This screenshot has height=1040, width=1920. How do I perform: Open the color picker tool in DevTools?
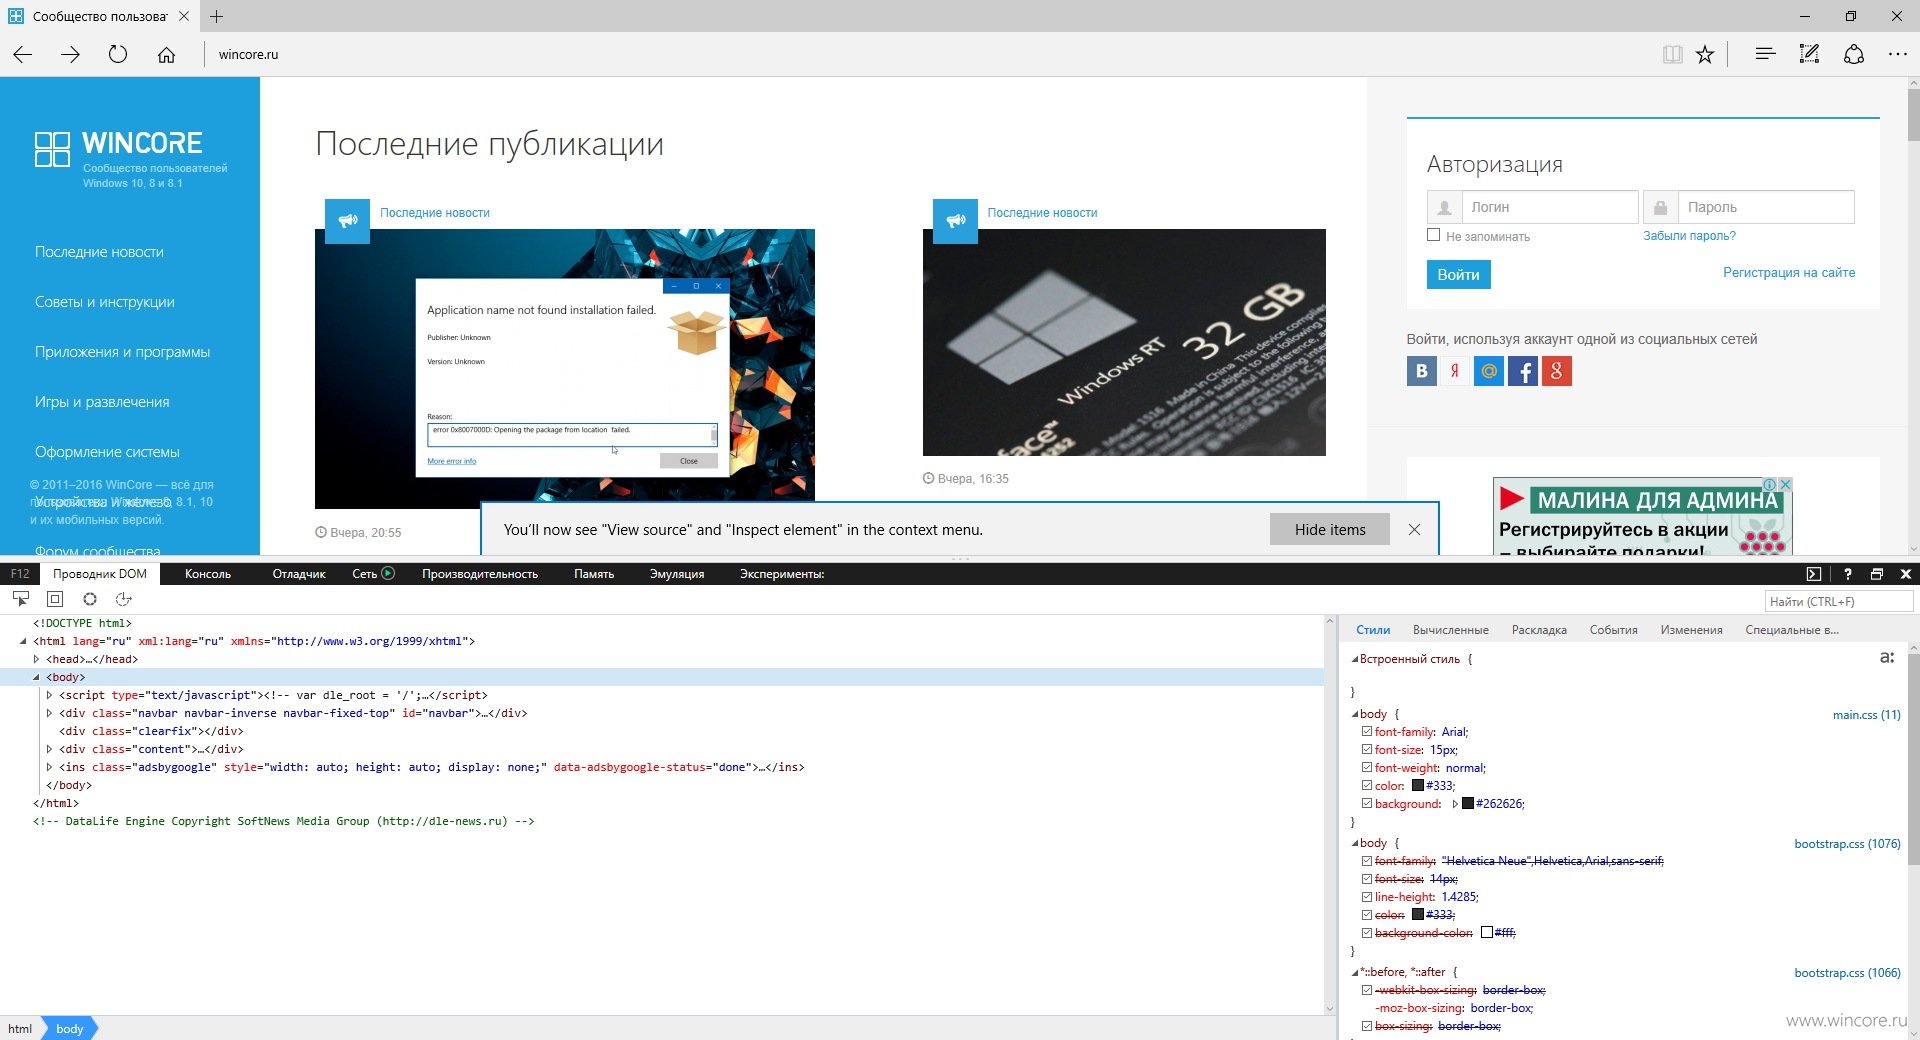90,599
